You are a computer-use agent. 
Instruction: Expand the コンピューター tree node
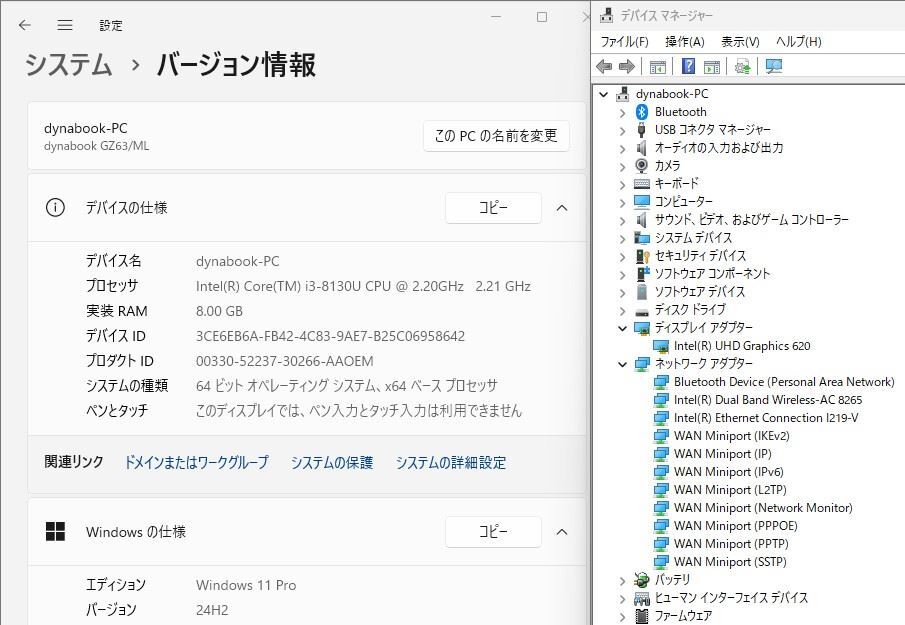(x=622, y=202)
